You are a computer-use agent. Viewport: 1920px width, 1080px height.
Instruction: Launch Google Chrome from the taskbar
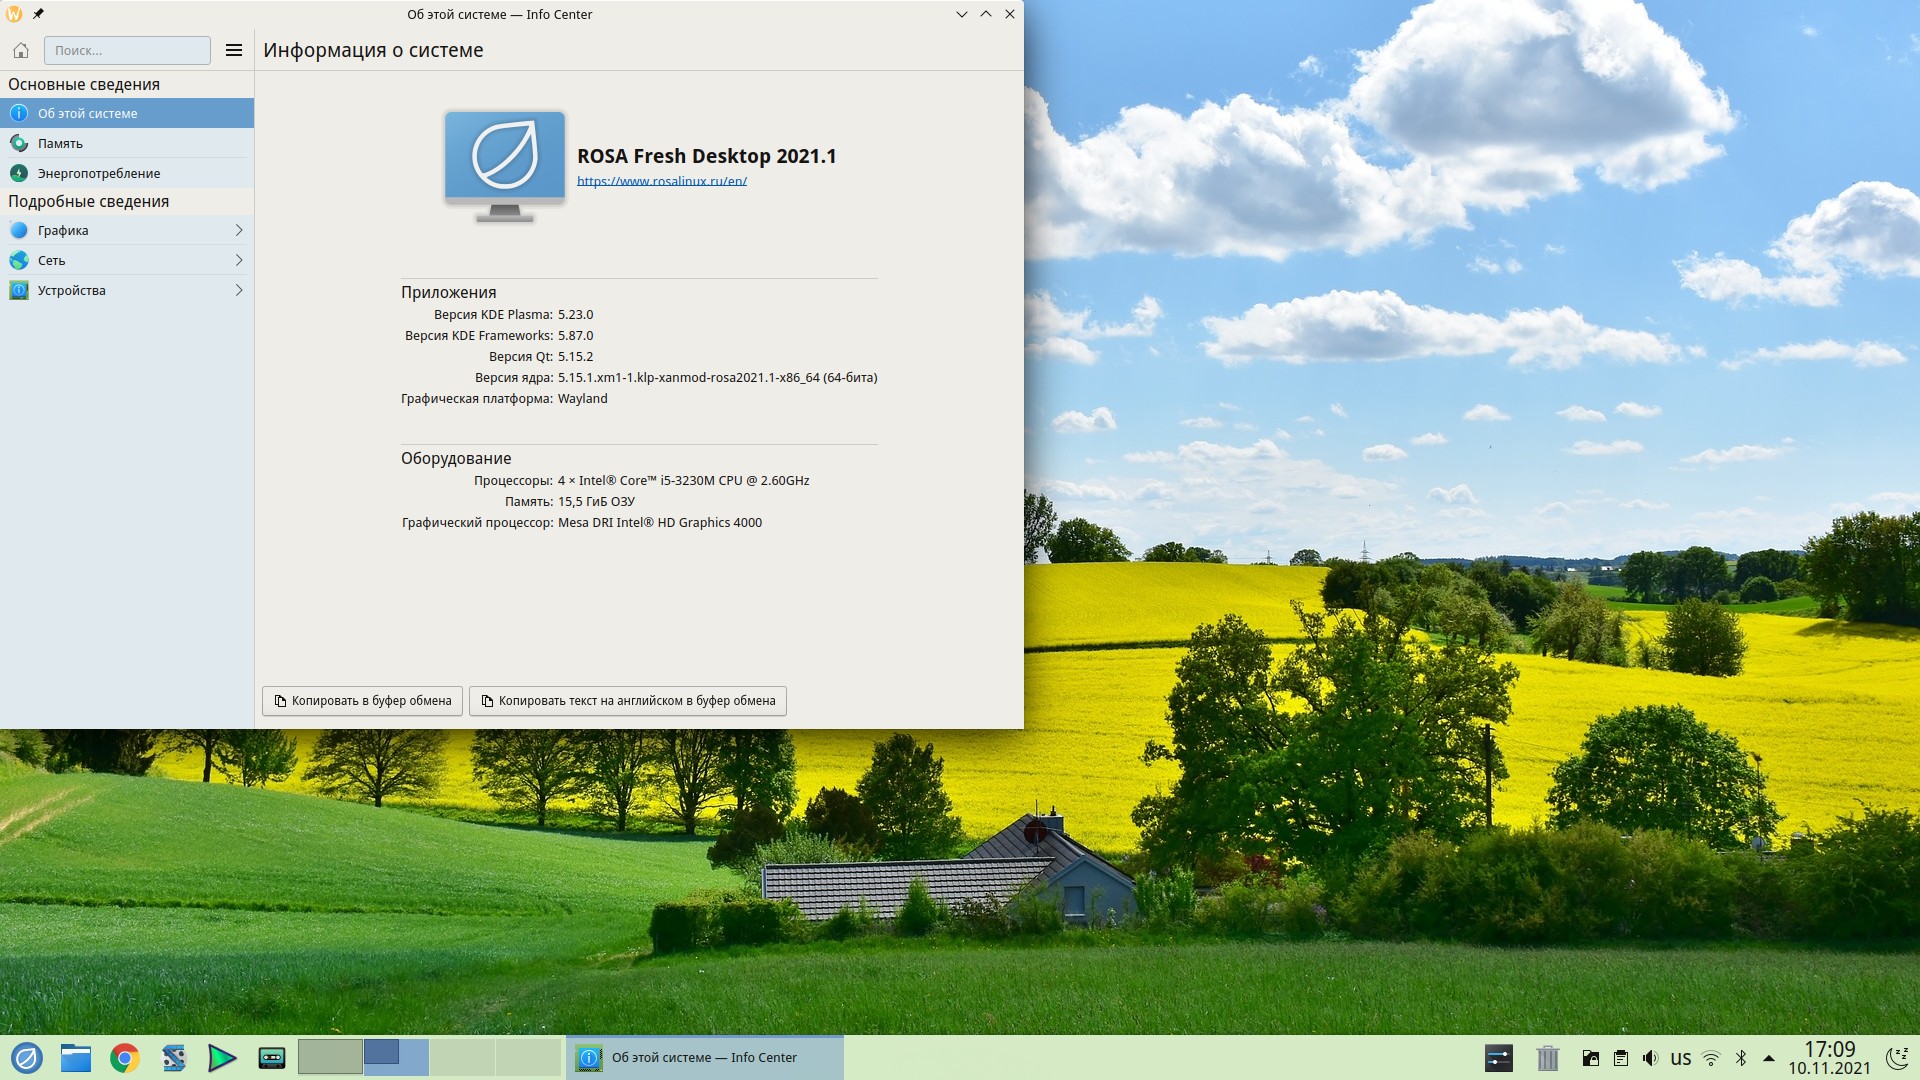(x=124, y=1057)
